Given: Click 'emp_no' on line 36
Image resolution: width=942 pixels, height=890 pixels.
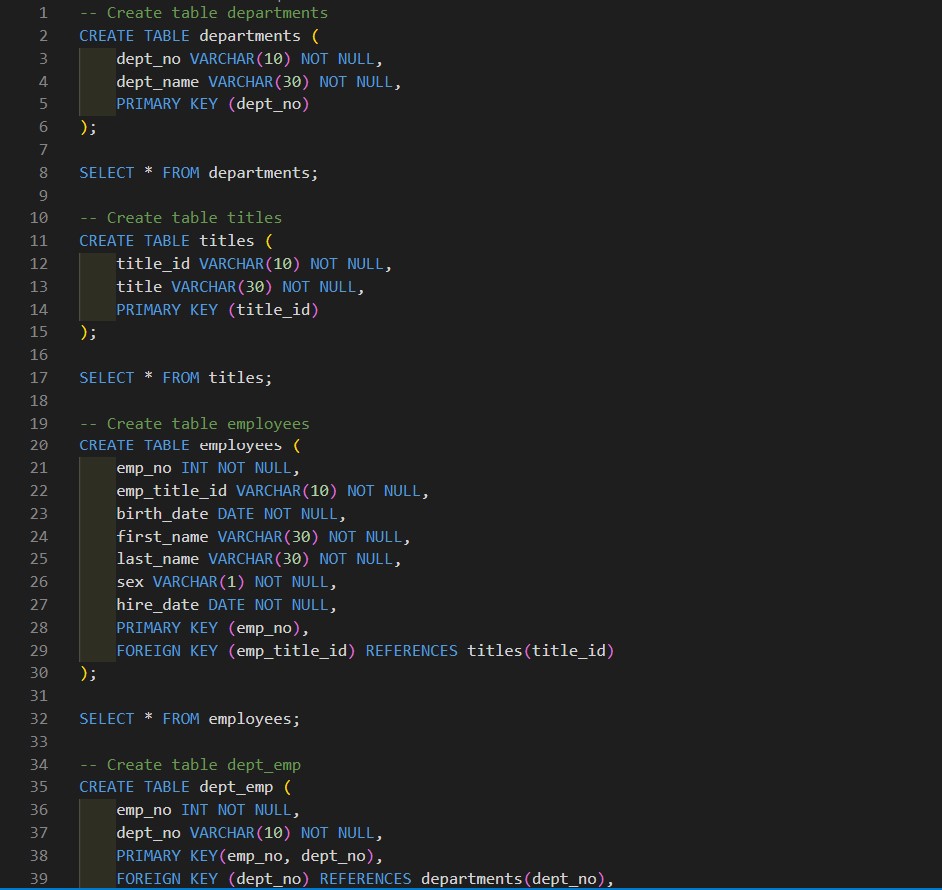Looking at the screenshot, I should 144,810.
